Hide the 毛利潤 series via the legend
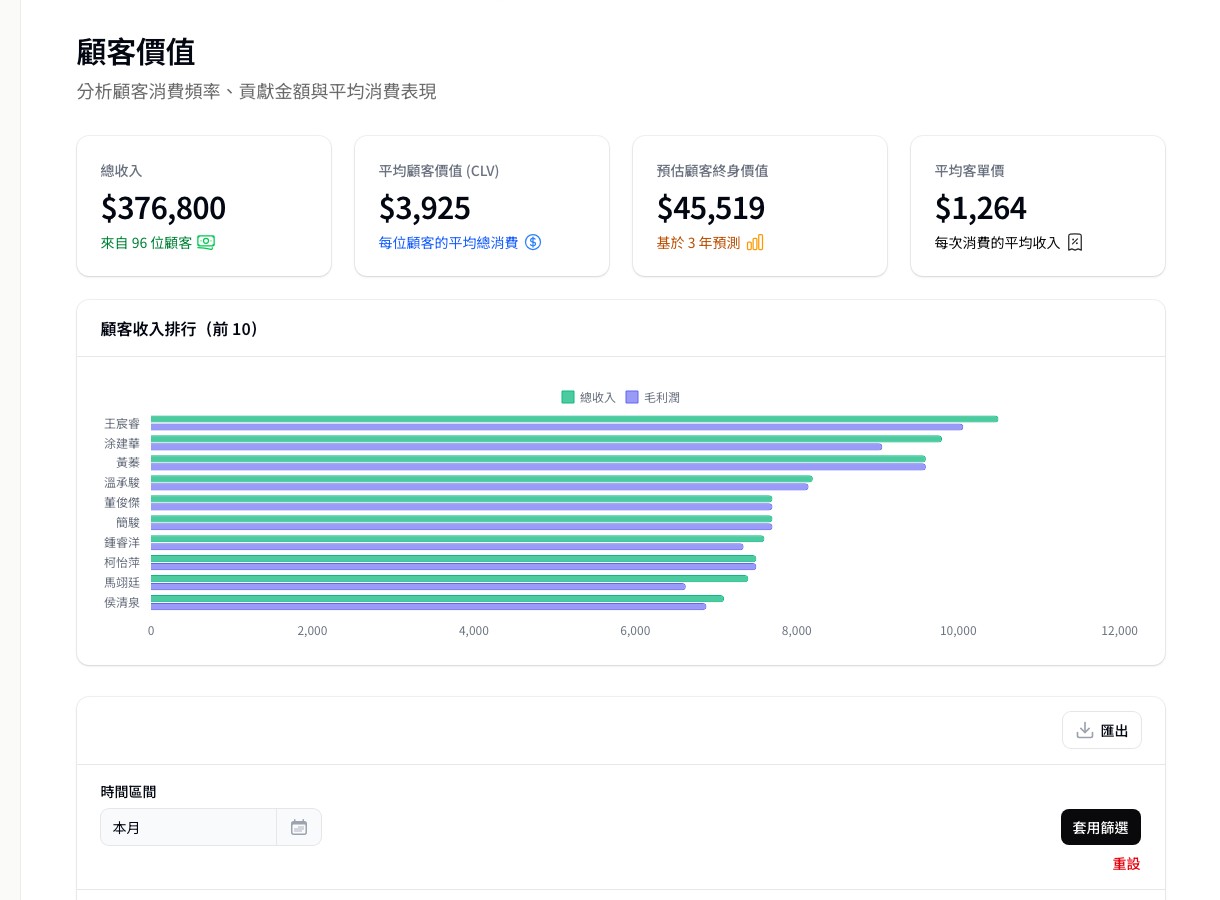The height and width of the screenshot is (900, 1220). [x=655, y=397]
